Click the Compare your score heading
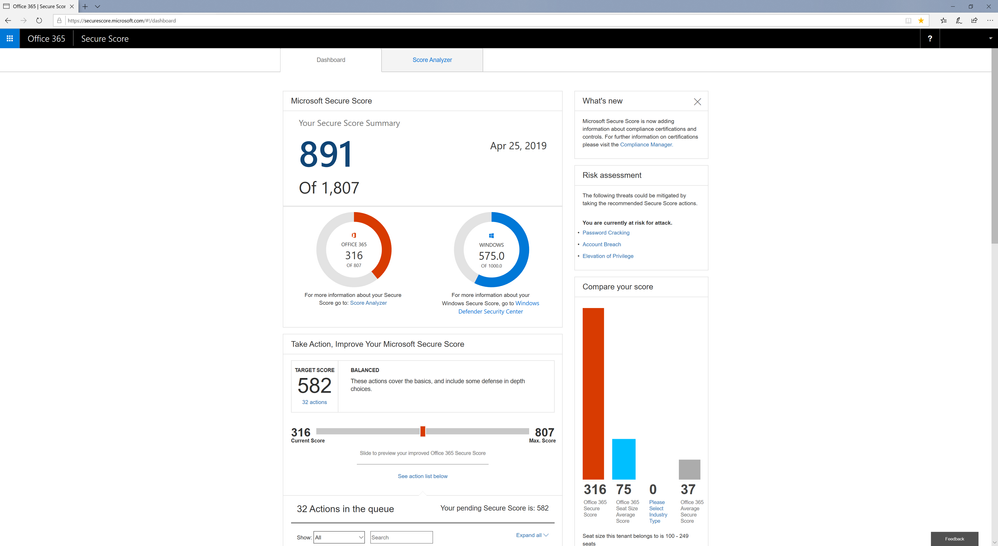 [617, 287]
